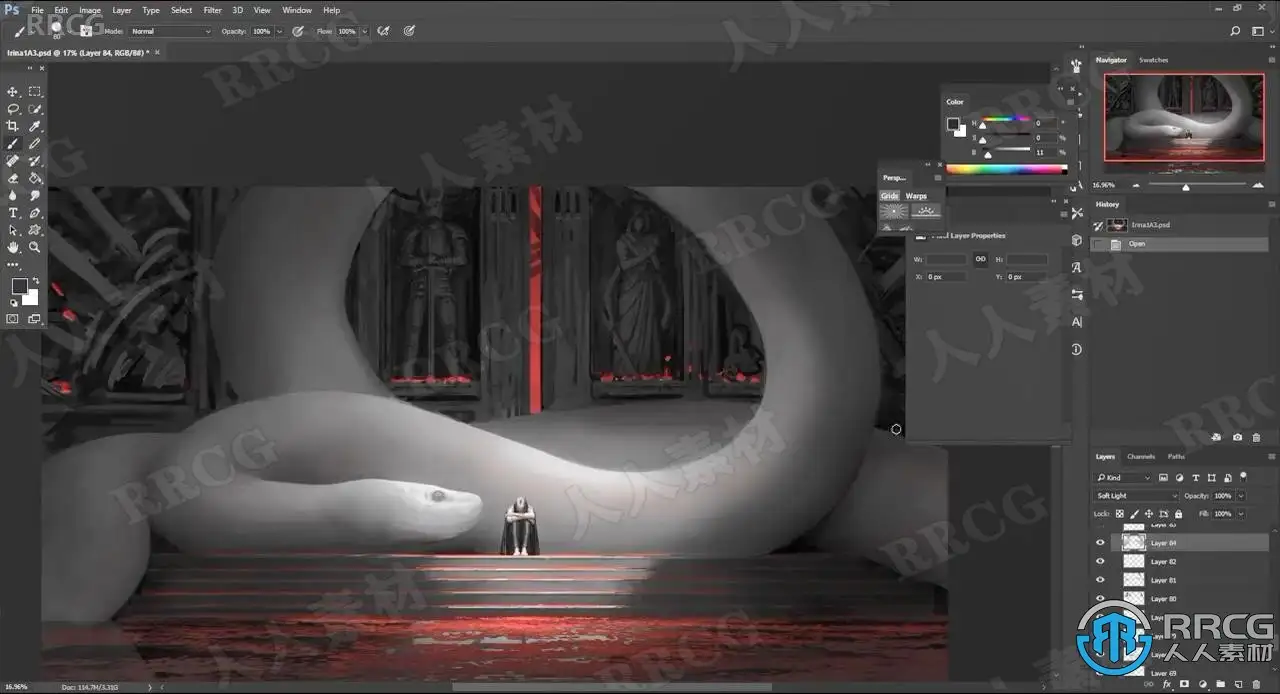Select the Quick Selection tool
The width and height of the screenshot is (1280, 694).
click(x=35, y=109)
